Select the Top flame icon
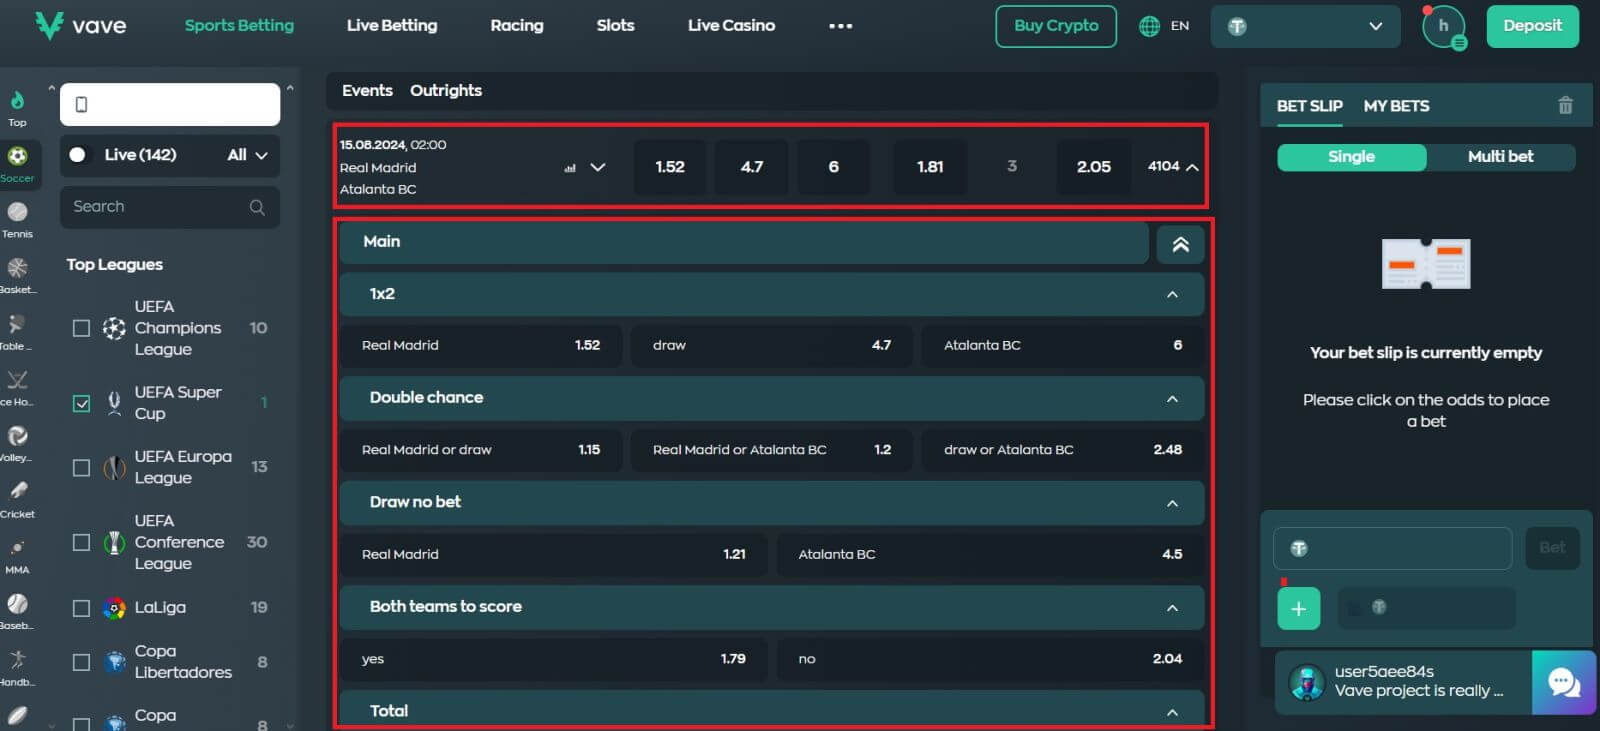This screenshot has height=731, width=1600. (x=17, y=100)
